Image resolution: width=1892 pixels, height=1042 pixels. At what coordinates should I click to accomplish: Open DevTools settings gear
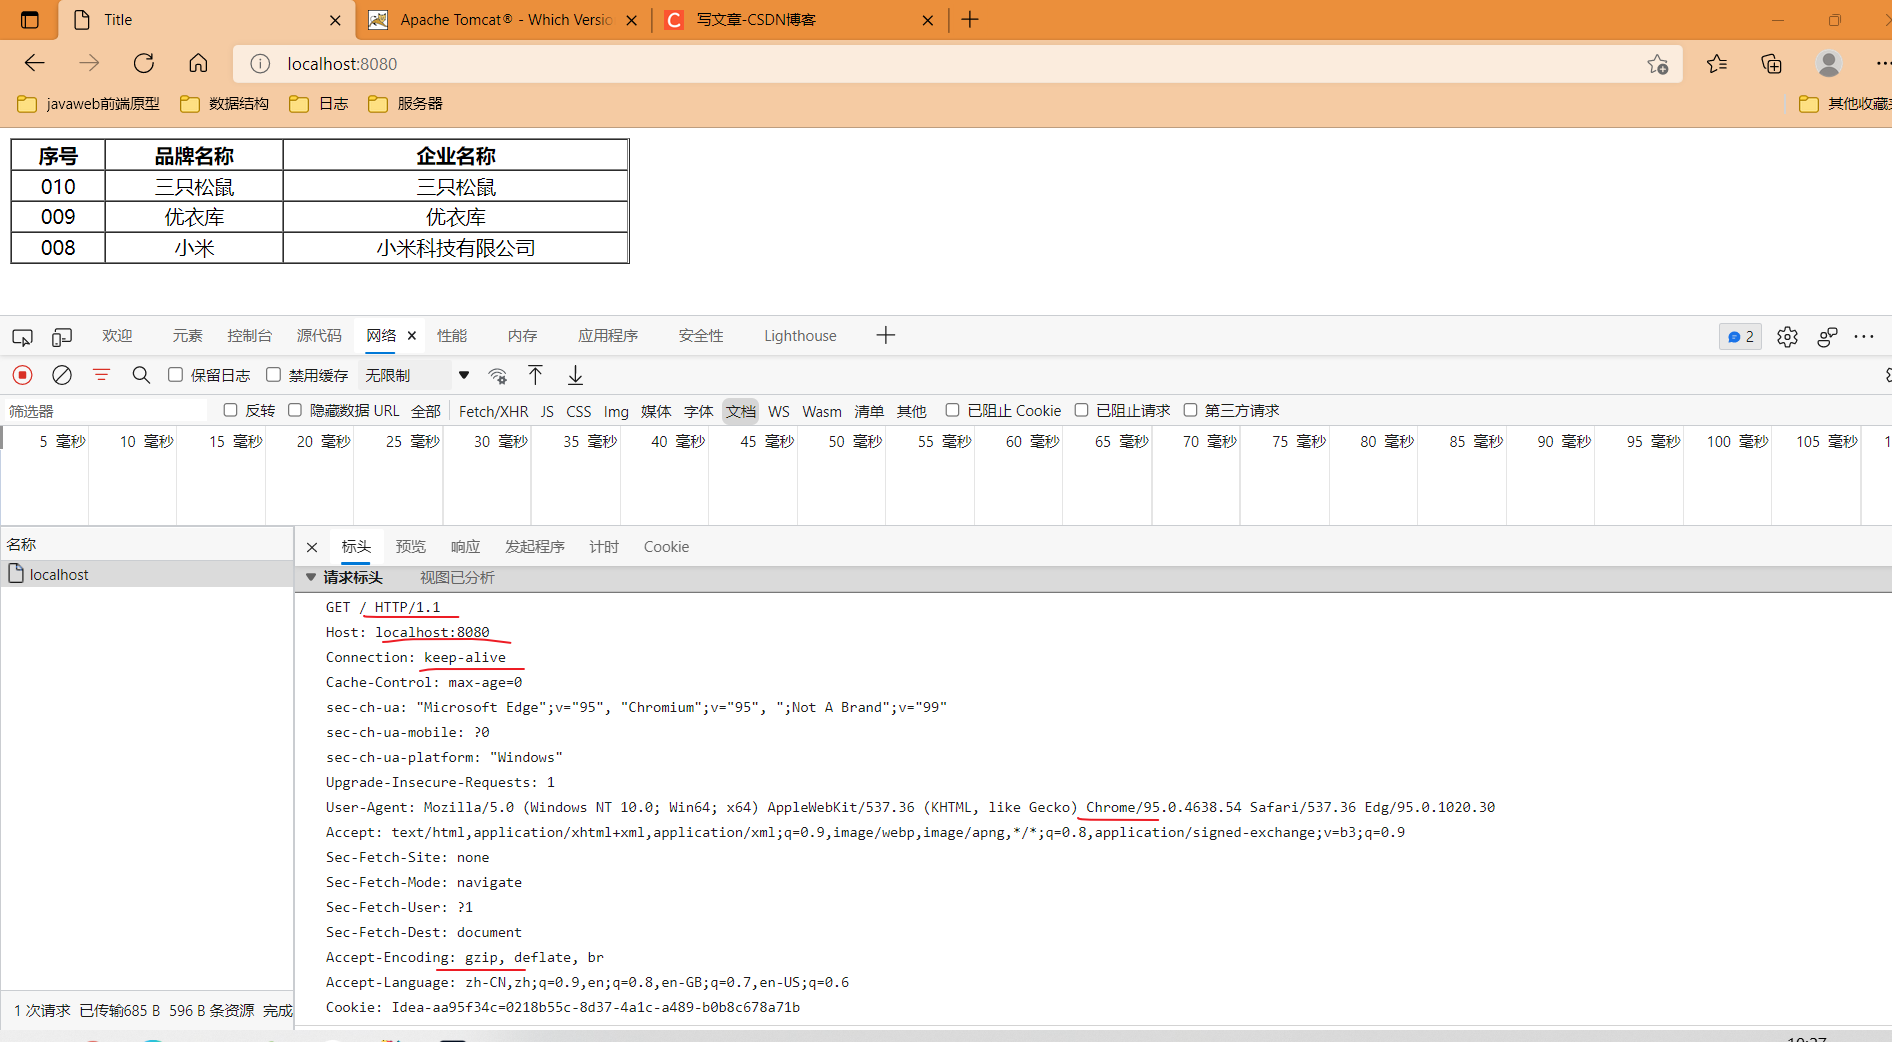1787,337
